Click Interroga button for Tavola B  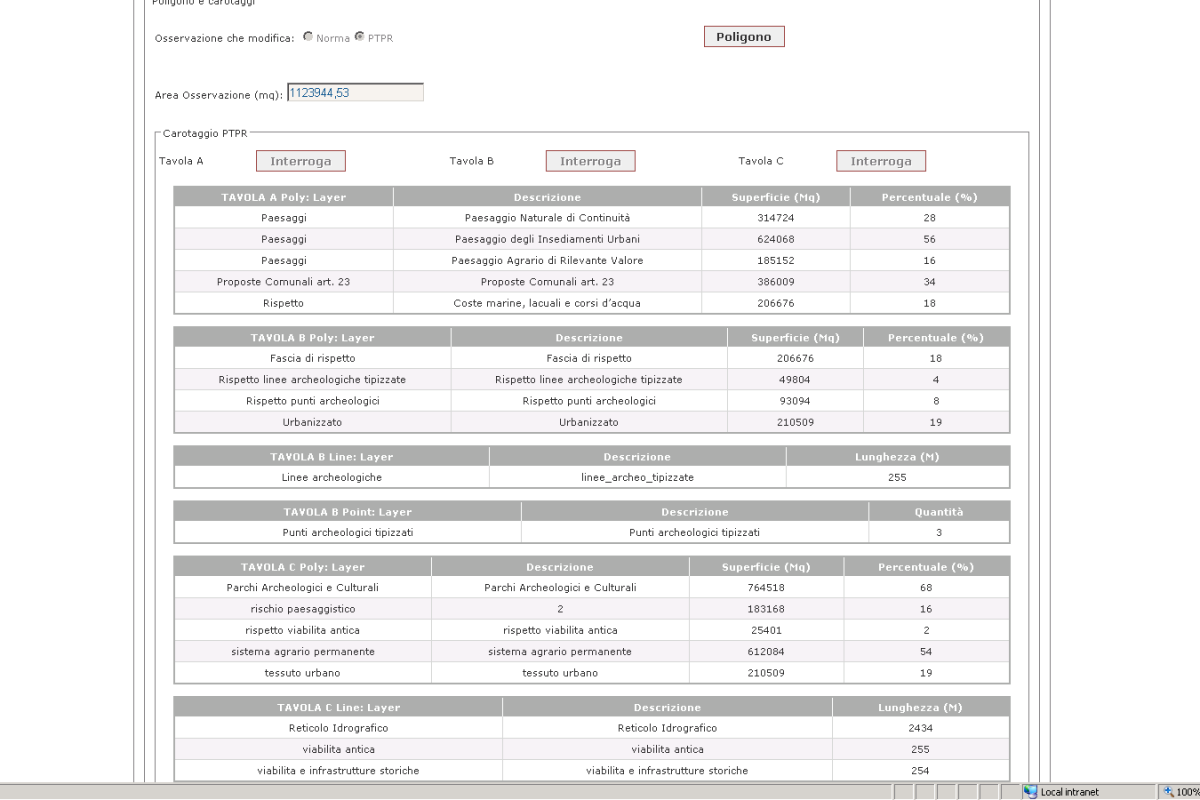coord(590,161)
